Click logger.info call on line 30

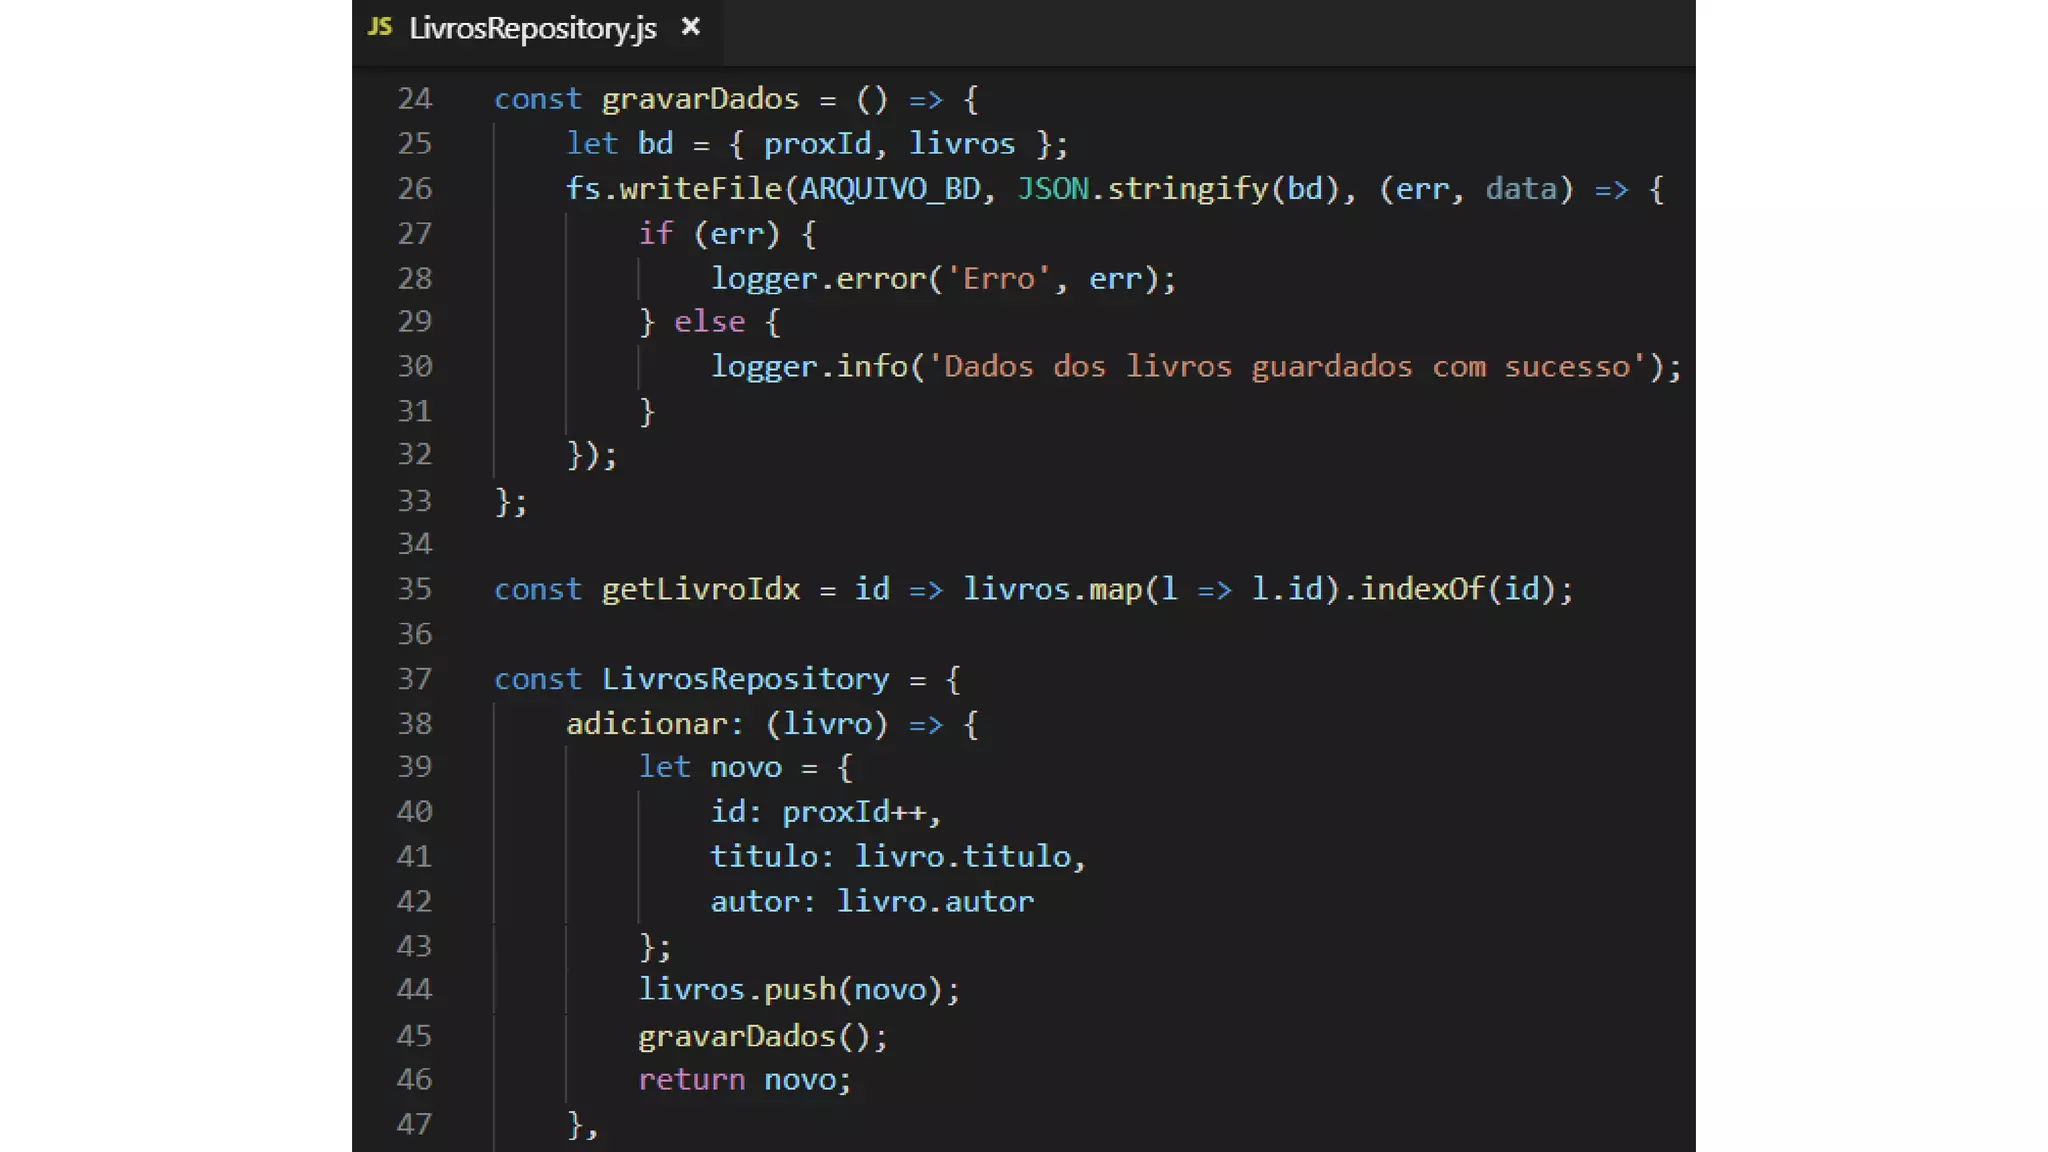tap(808, 367)
